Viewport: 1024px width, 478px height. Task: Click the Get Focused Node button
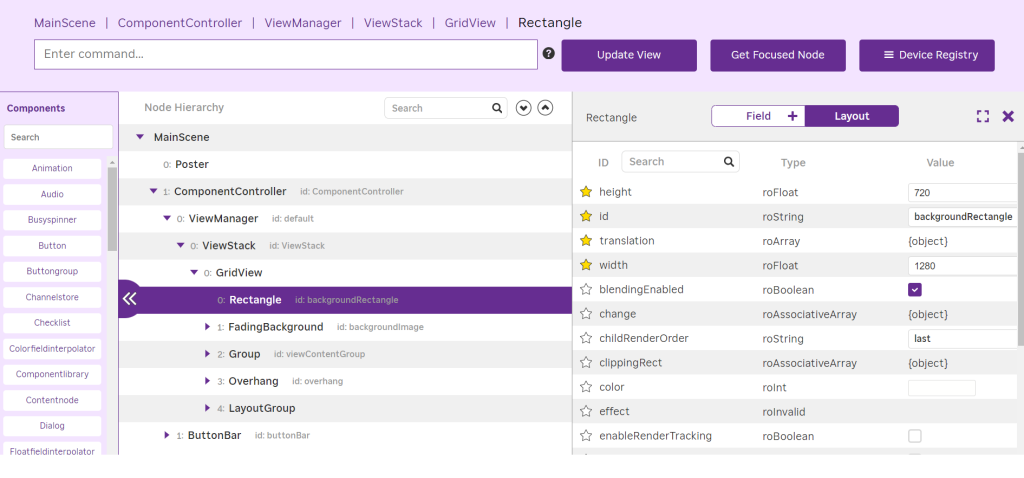[x=778, y=56]
